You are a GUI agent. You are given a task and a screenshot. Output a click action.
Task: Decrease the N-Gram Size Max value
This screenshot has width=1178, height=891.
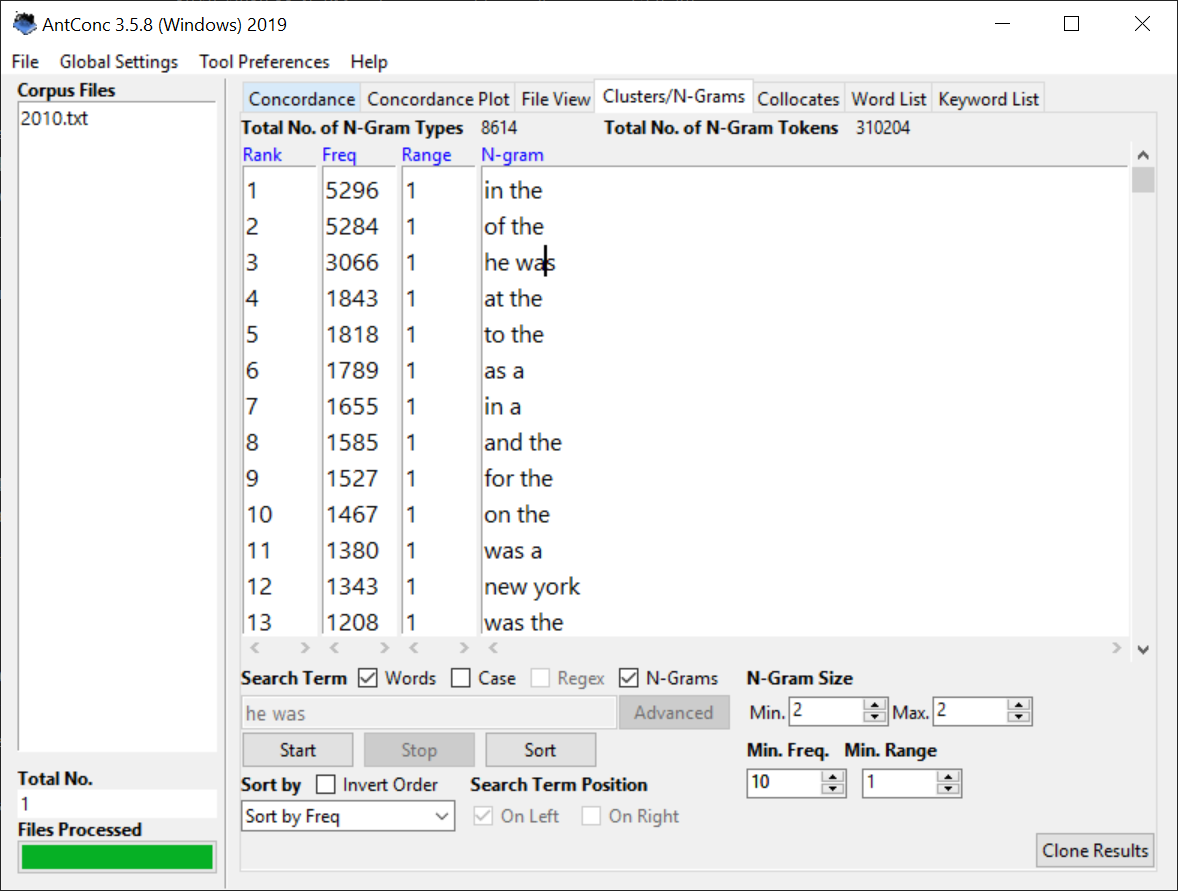click(x=1018, y=717)
